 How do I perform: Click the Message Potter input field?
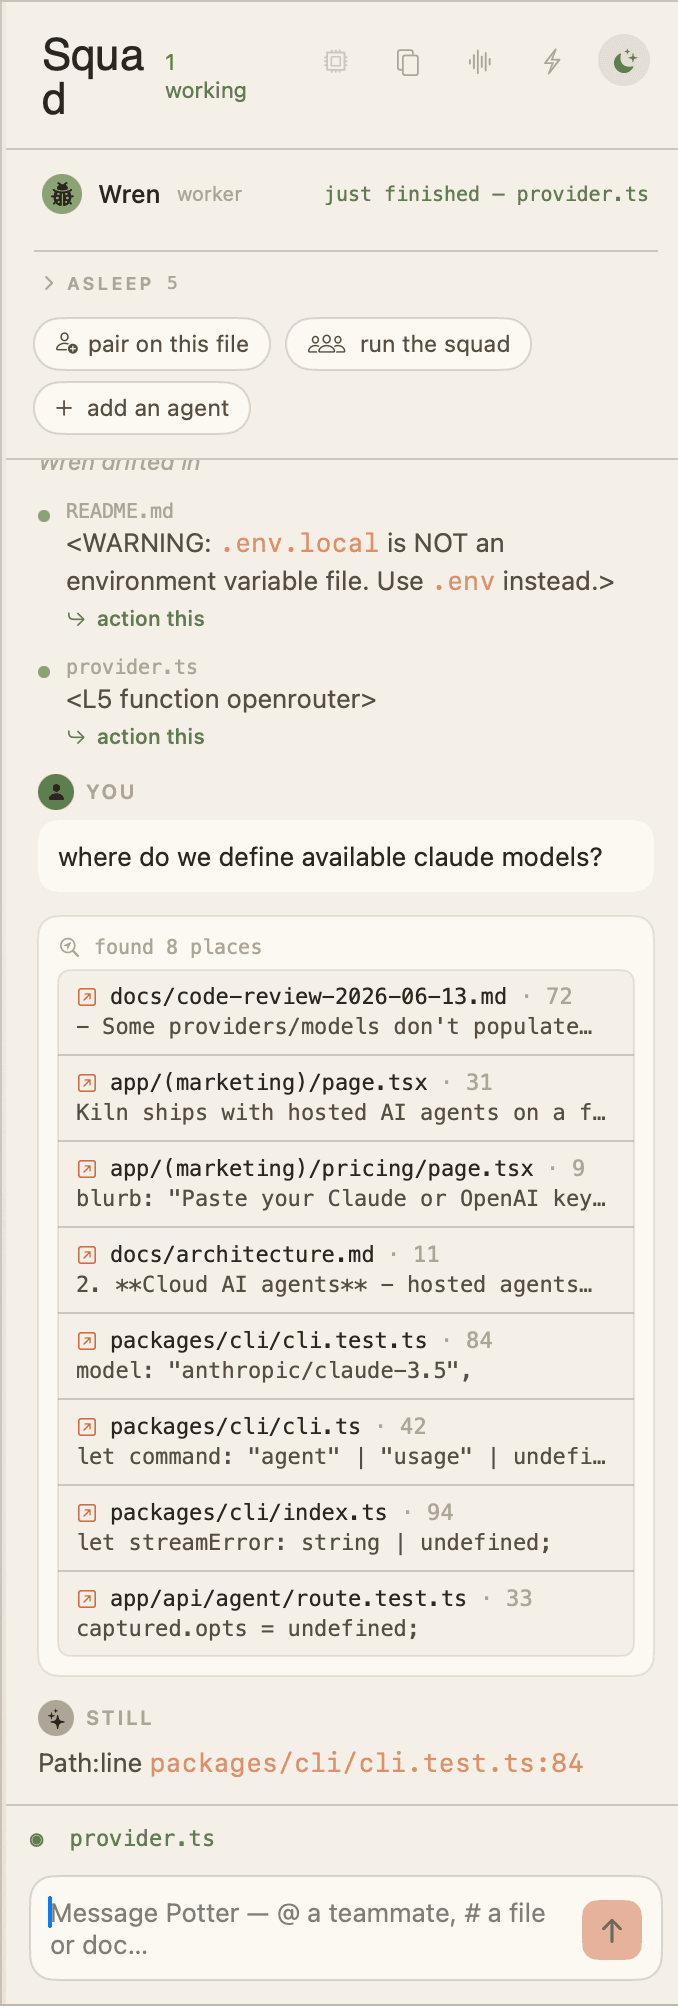306,1929
